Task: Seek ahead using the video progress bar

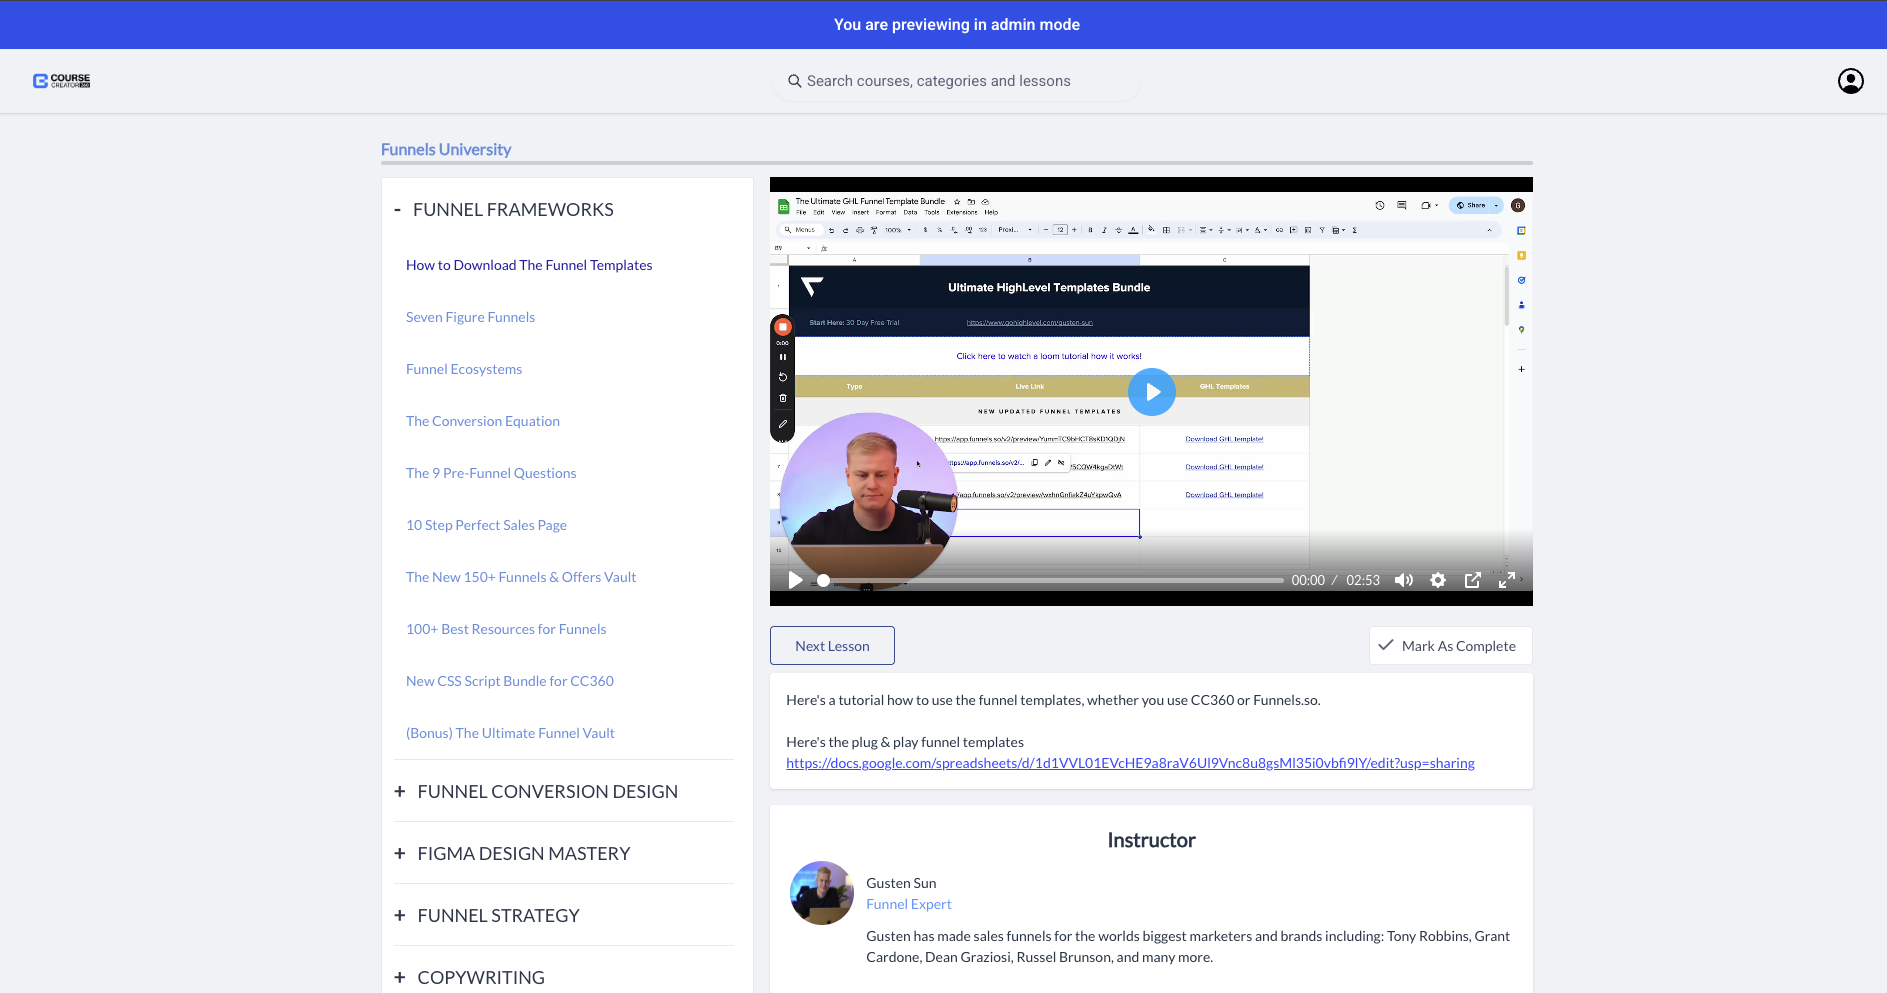Action: coord(1050,580)
